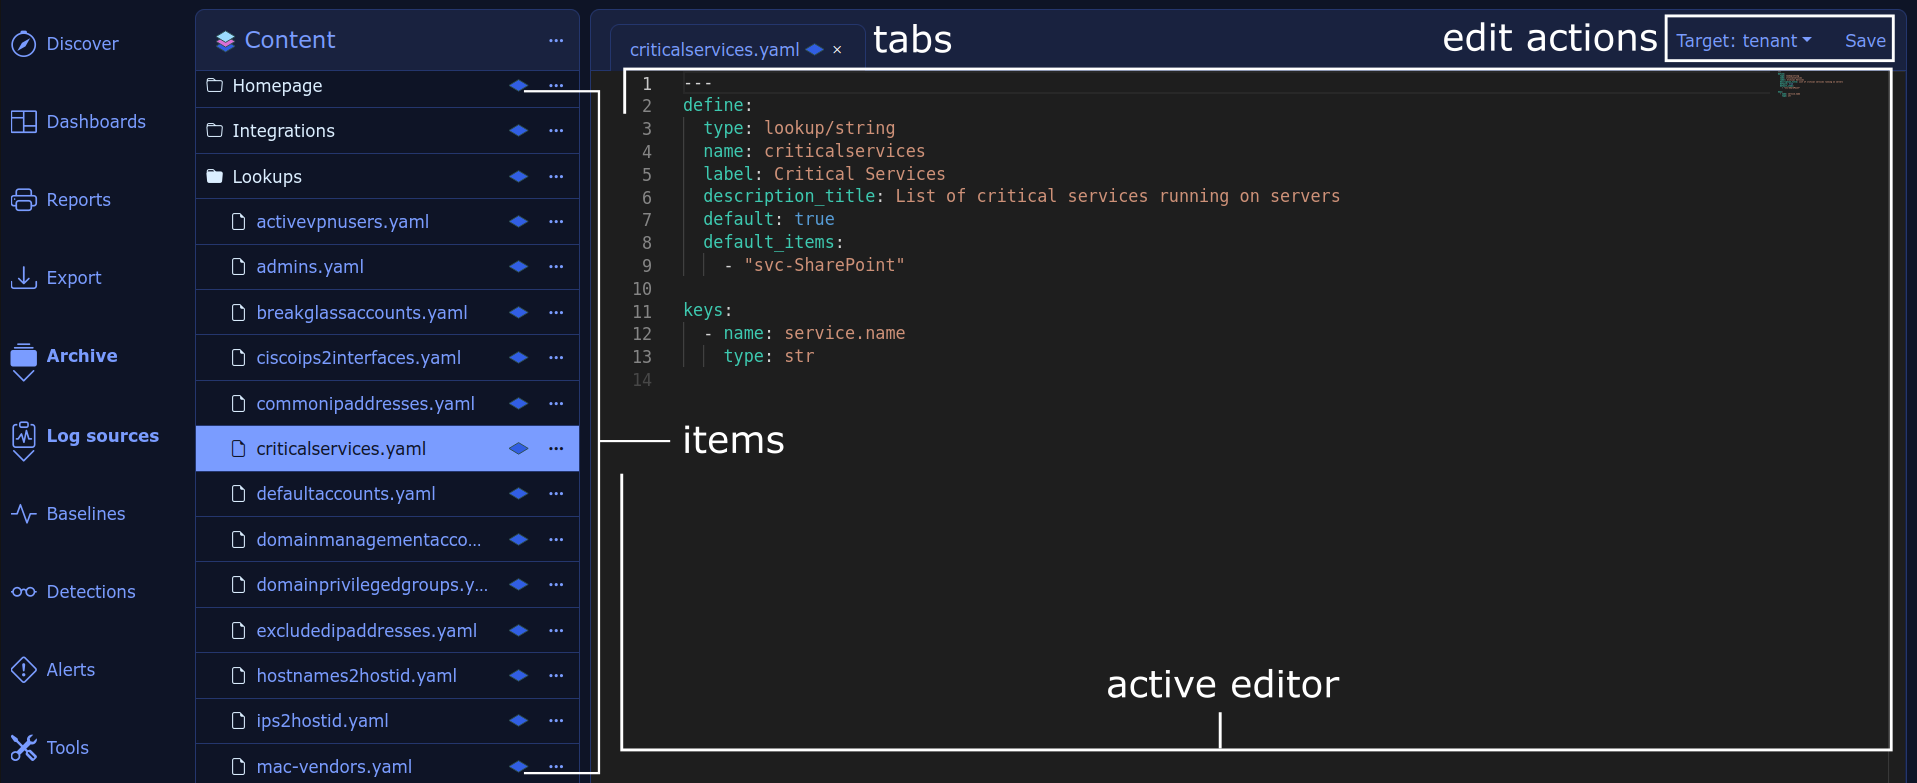Click the layer diamond icon beside admins.yaml
1917x783 pixels.
(518, 267)
